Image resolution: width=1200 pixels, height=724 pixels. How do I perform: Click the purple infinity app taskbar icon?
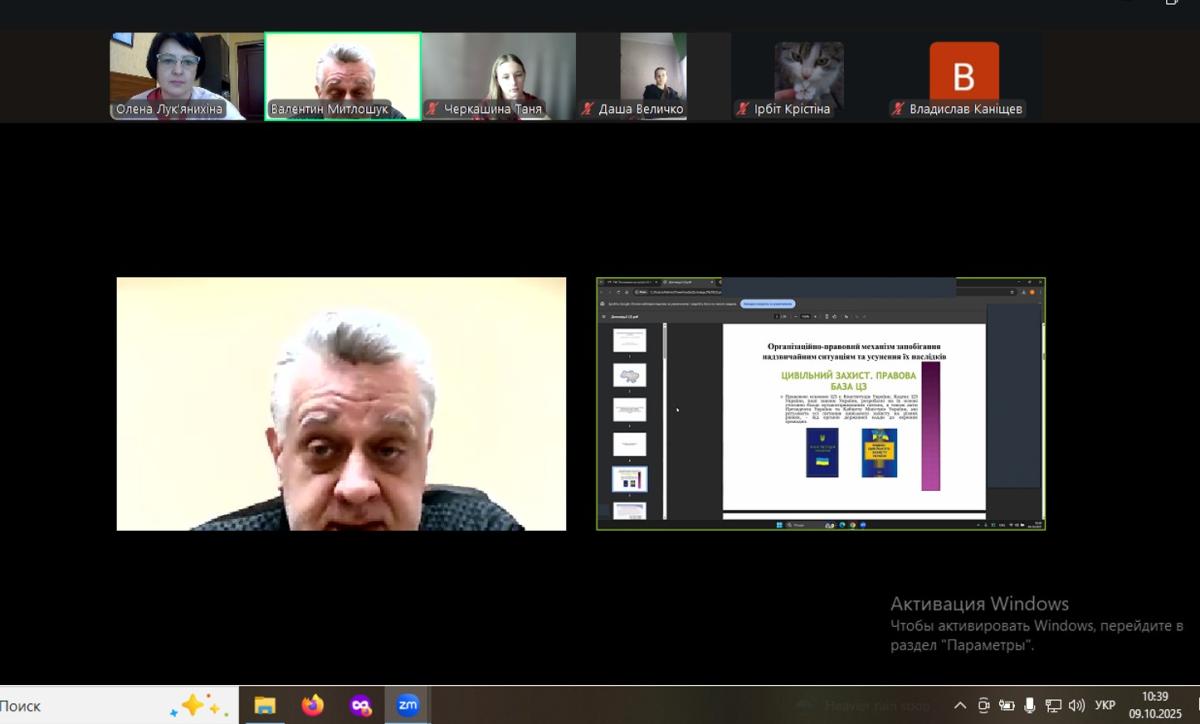[x=361, y=705]
